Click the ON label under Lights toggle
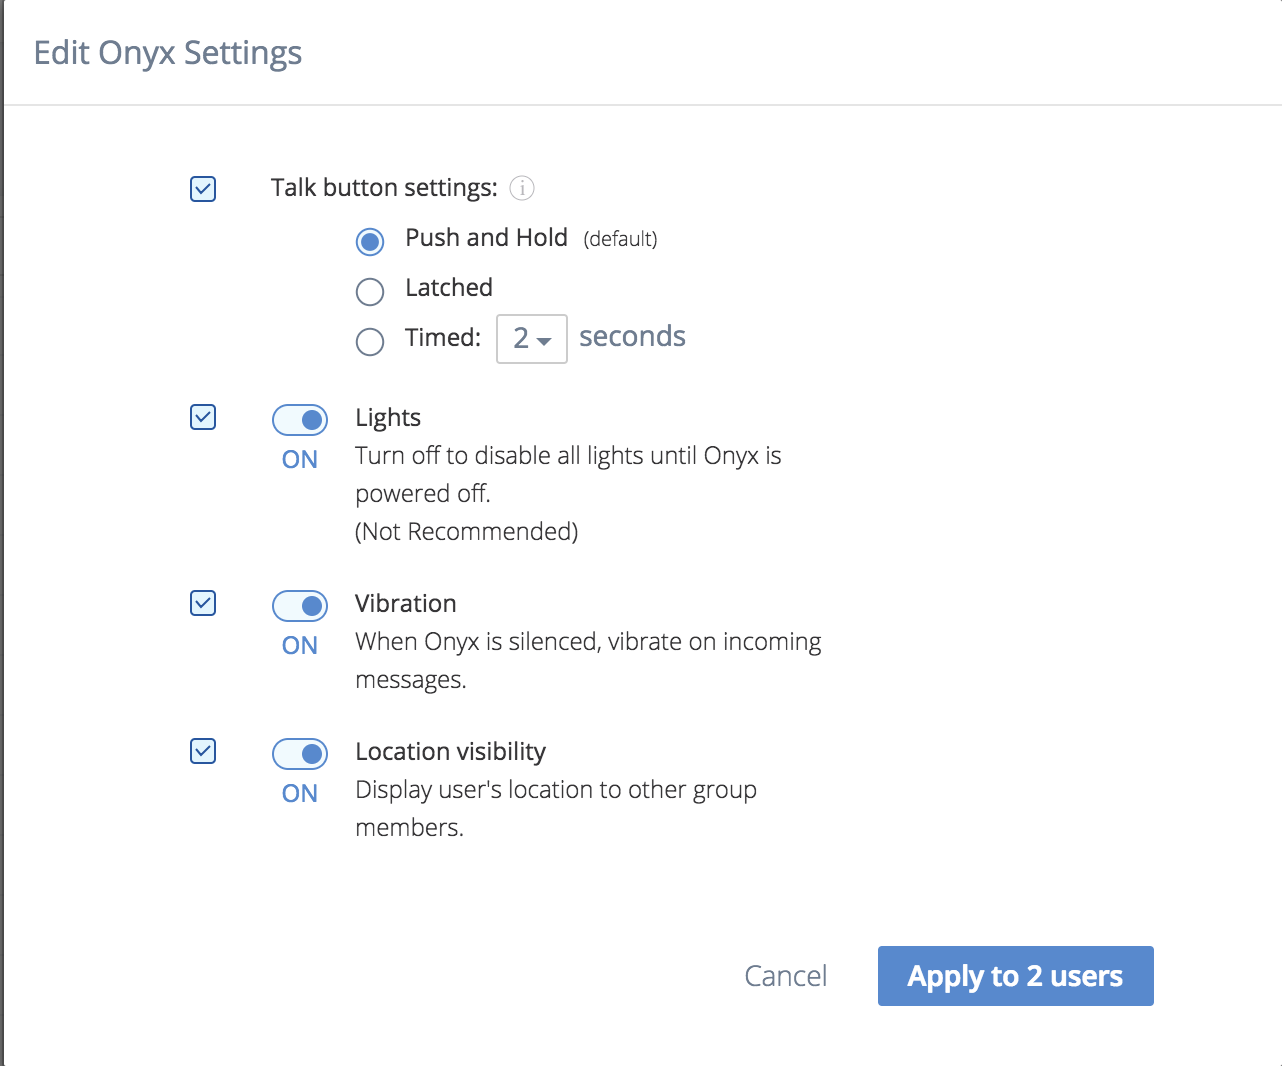The image size is (1282, 1066). (x=300, y=460)
